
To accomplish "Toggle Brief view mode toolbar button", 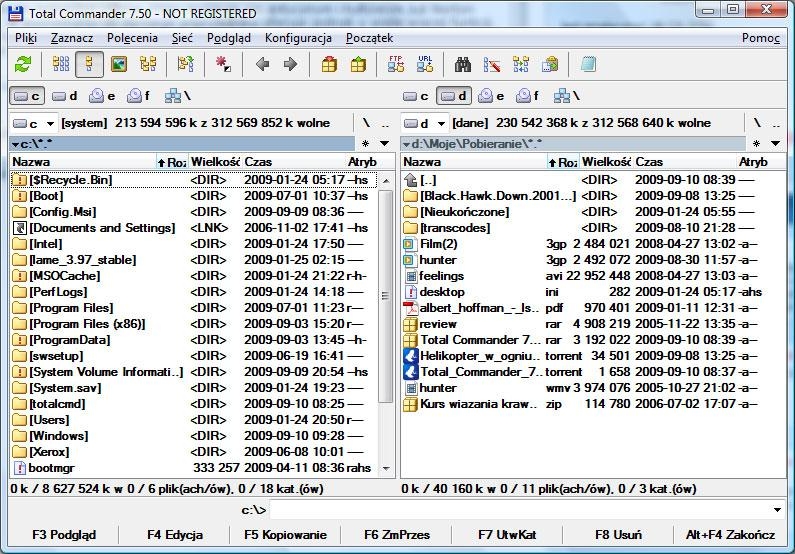I will click(61, 64).
